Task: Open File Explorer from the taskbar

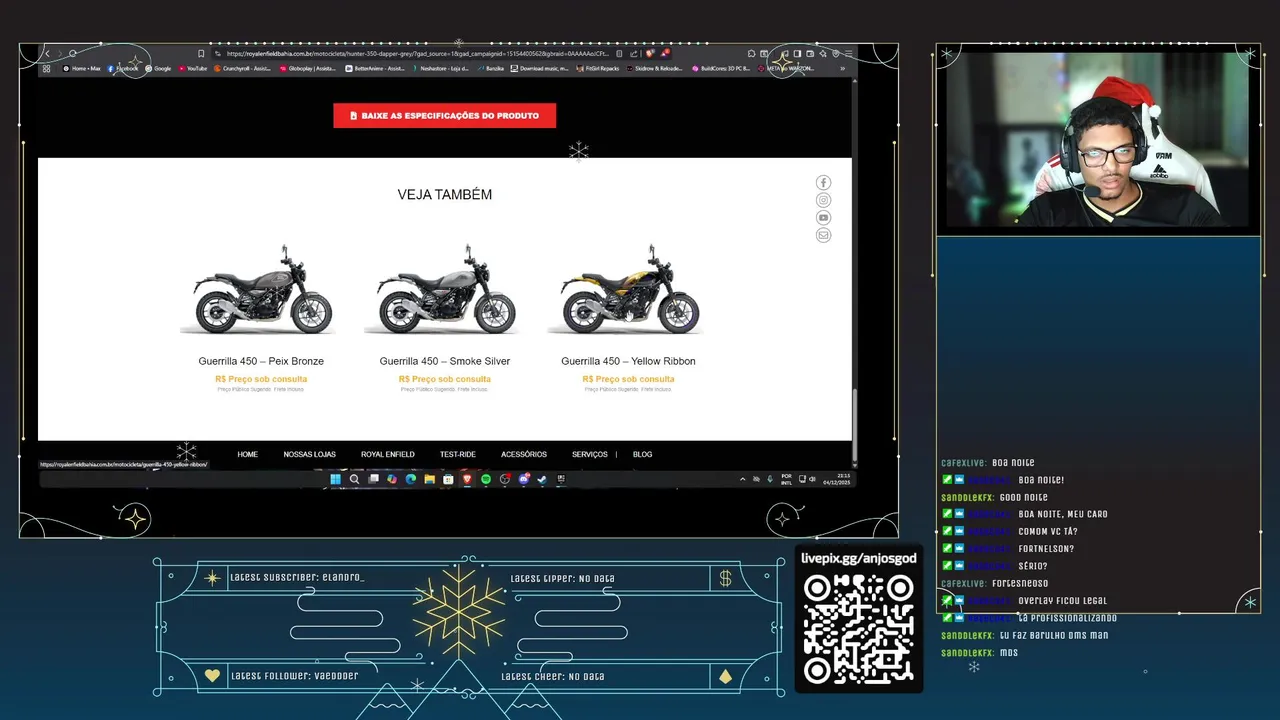Action: coord(429,479)
